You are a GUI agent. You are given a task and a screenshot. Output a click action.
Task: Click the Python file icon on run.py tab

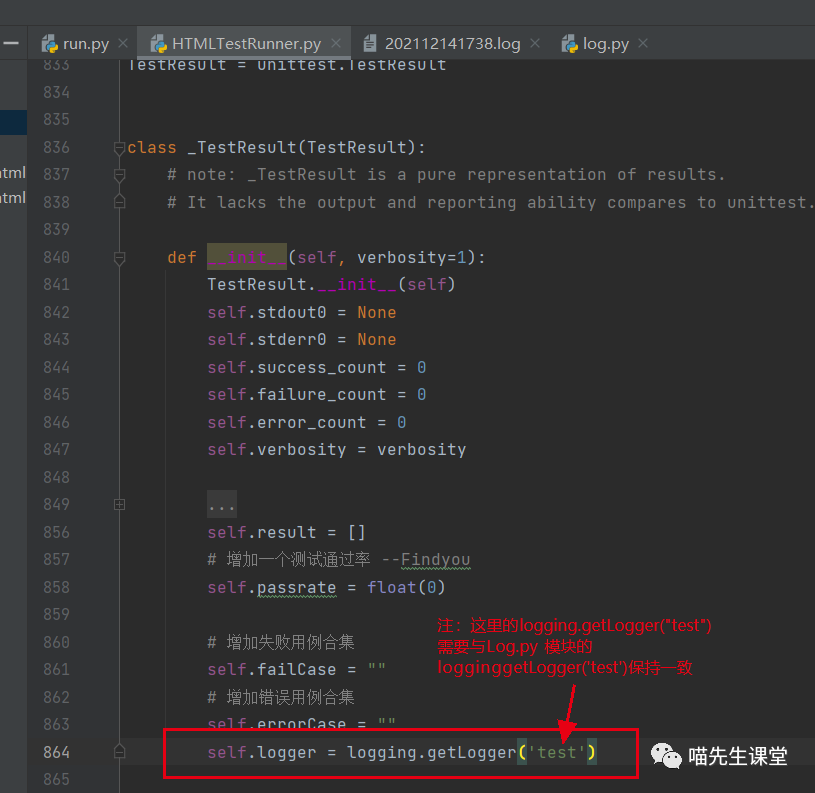[49, 44]
